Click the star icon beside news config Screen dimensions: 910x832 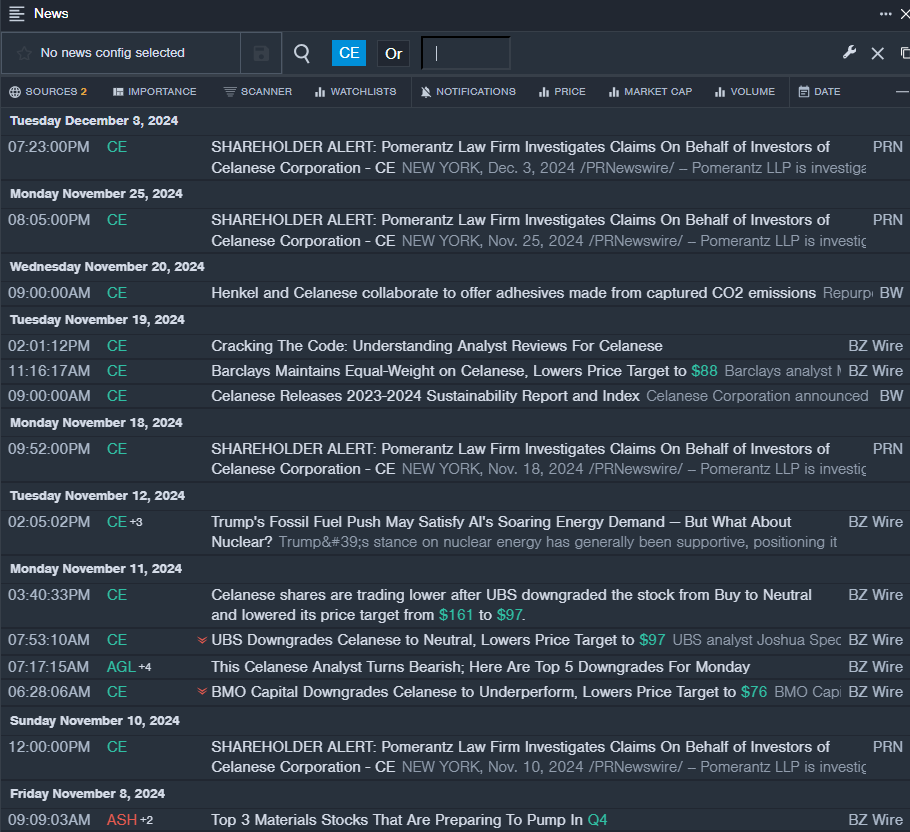(x=24, y=53)
